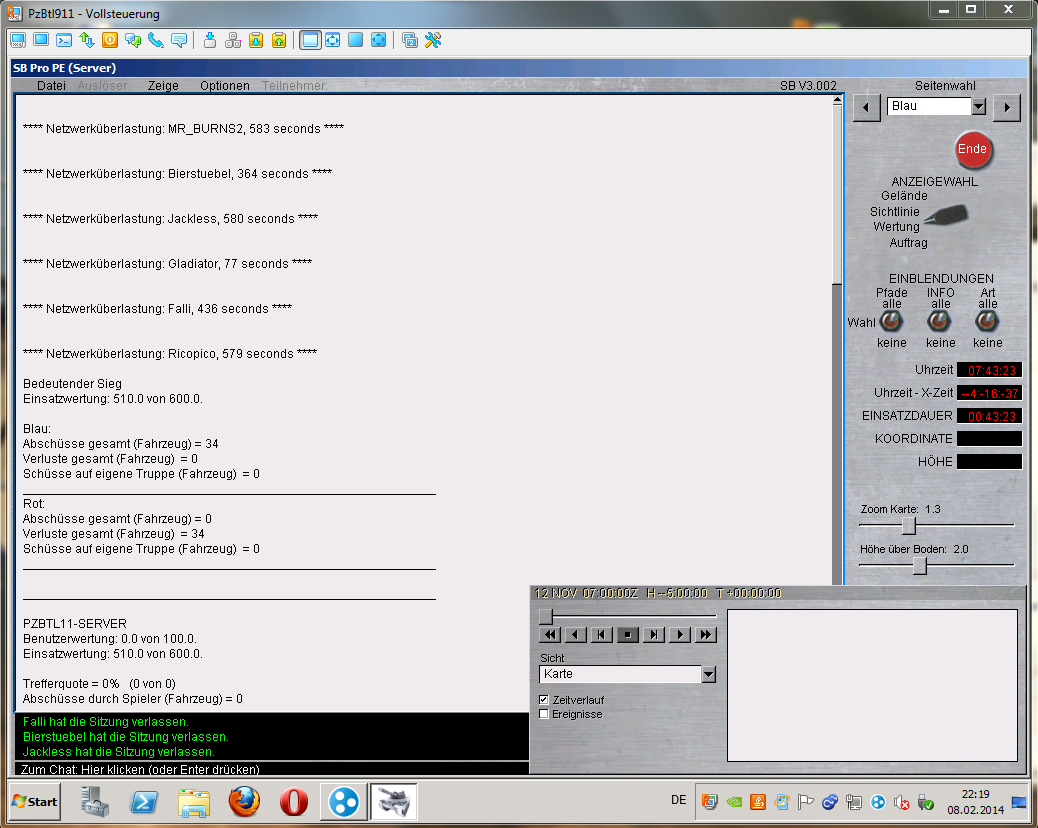Open the Optionen menu
Screen dimensions: 1038x828
[x=225, y=86]
